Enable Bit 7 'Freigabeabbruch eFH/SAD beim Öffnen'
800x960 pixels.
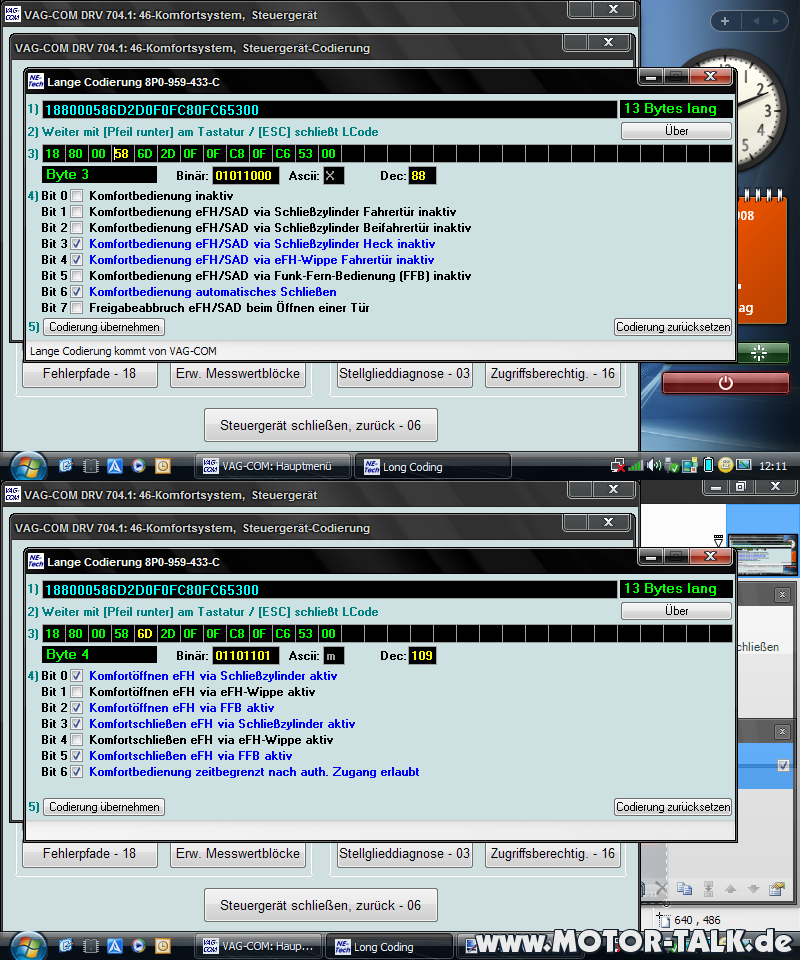[77, 307]
